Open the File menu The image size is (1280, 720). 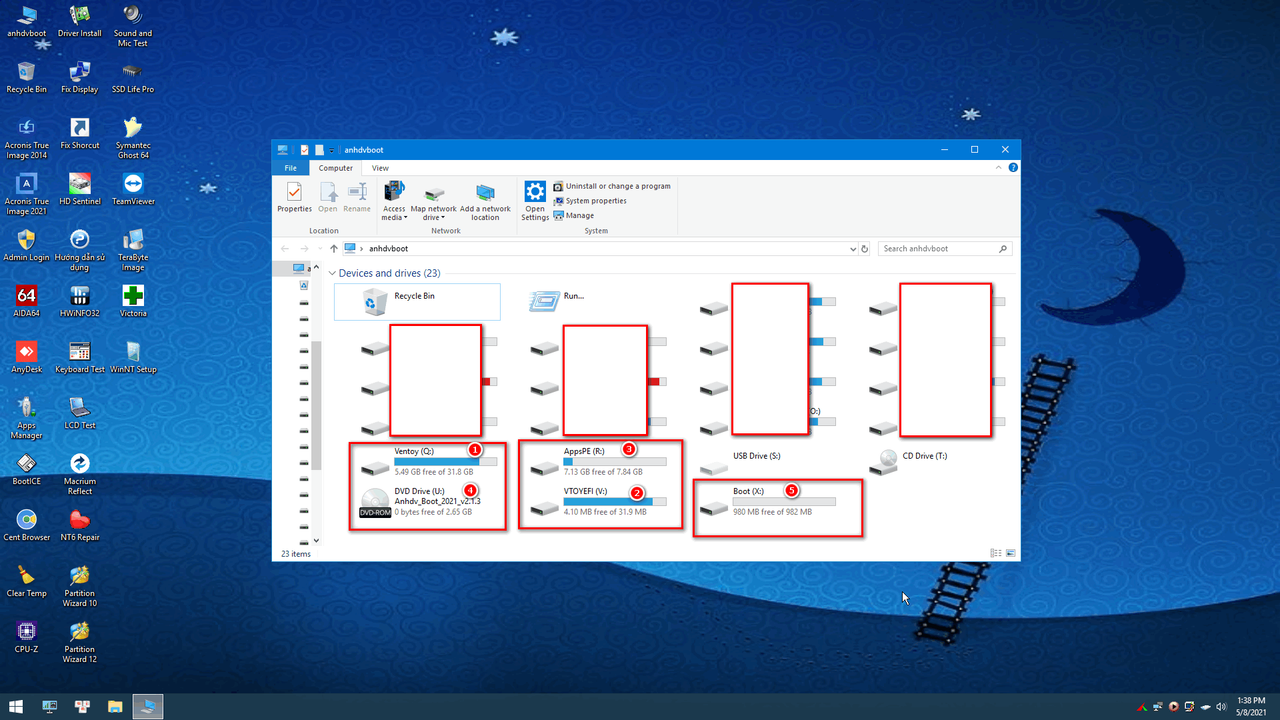(x=290, y=168)
